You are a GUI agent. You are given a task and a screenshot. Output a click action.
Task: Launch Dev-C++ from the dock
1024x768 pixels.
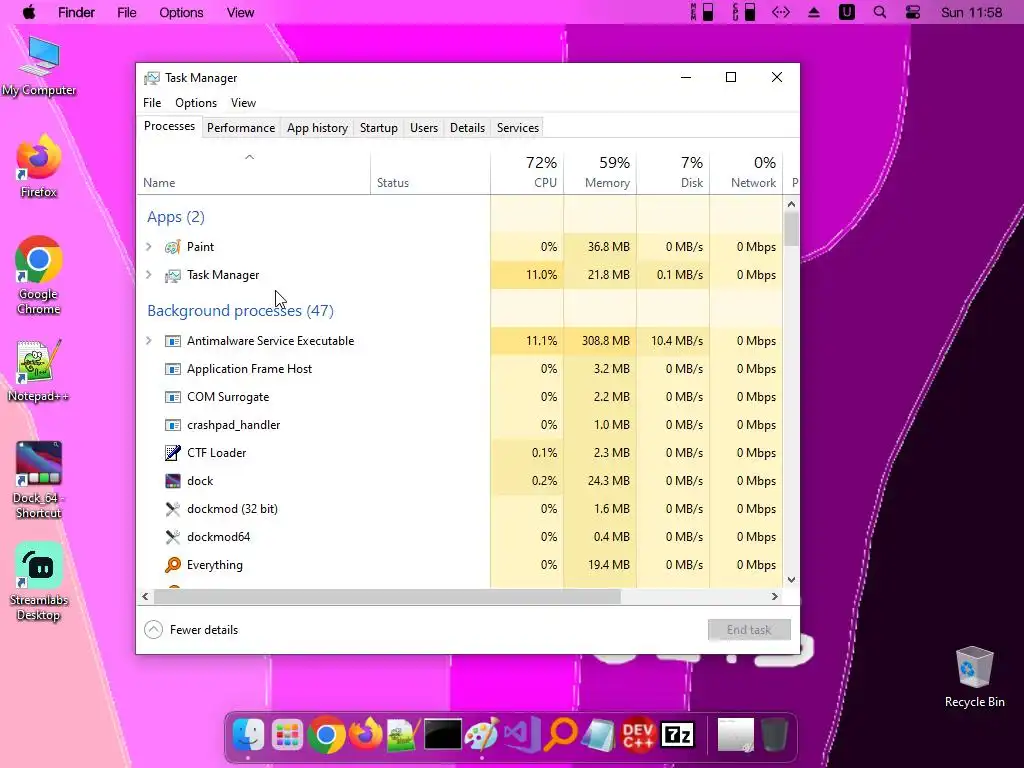tap(638, 735)
